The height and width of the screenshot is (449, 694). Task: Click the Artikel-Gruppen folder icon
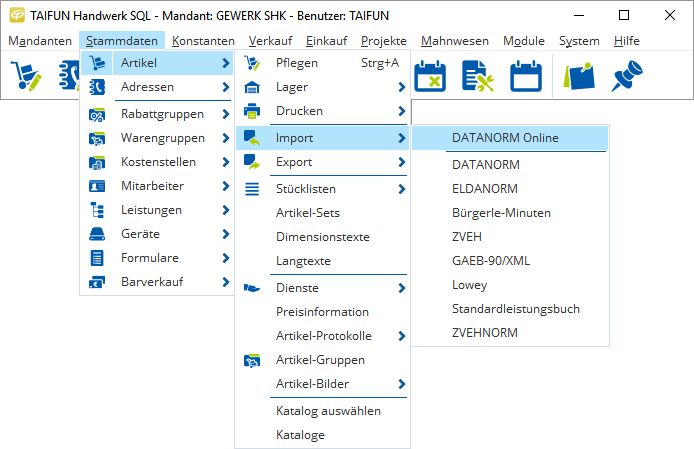pyautogui.click(x=252, y=360)
